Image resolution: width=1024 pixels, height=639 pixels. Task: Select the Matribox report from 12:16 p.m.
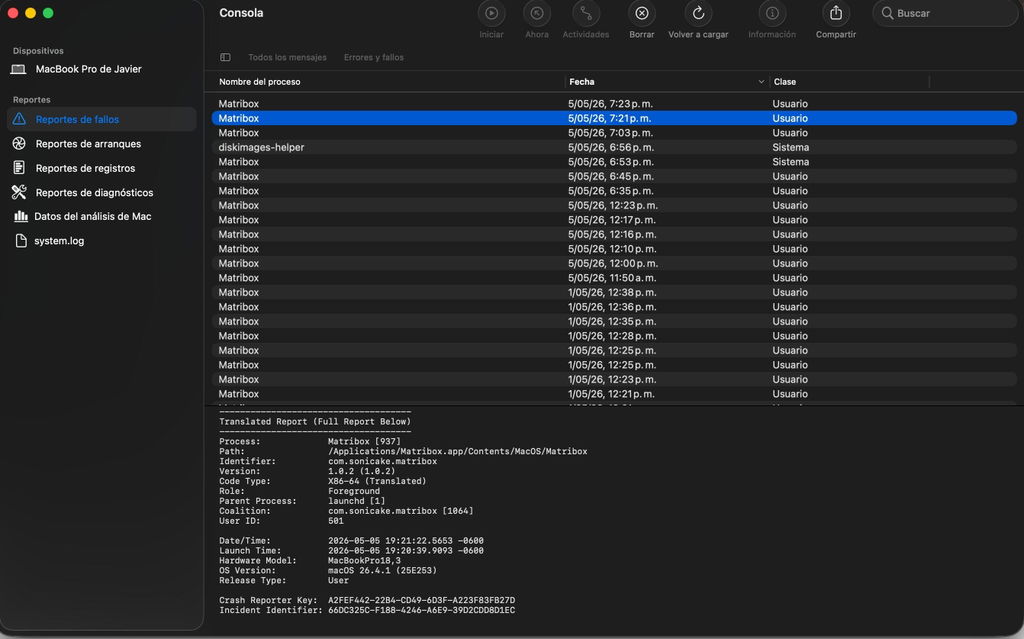point(614,234)
